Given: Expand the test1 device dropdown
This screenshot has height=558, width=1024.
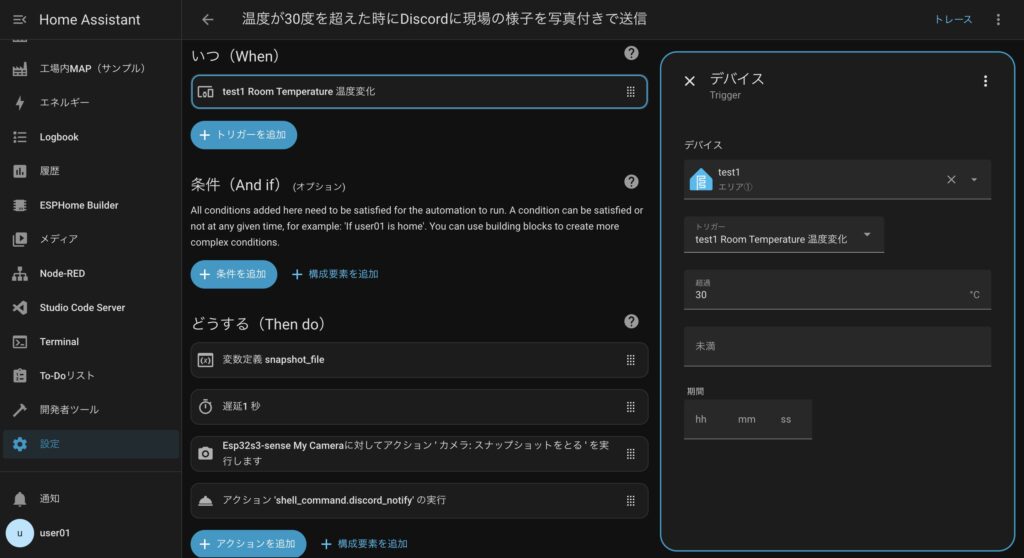Looking at the screenshot, I should [974, 180].
